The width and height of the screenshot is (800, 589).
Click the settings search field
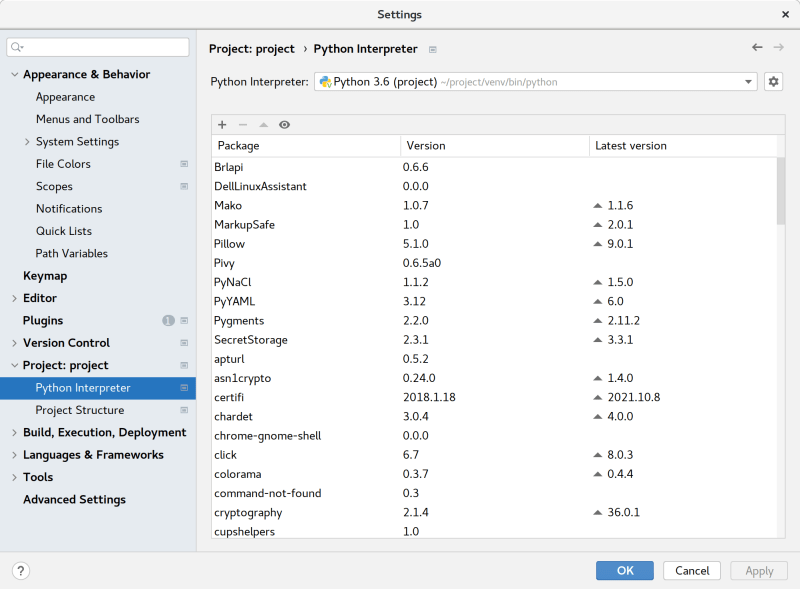97,47
